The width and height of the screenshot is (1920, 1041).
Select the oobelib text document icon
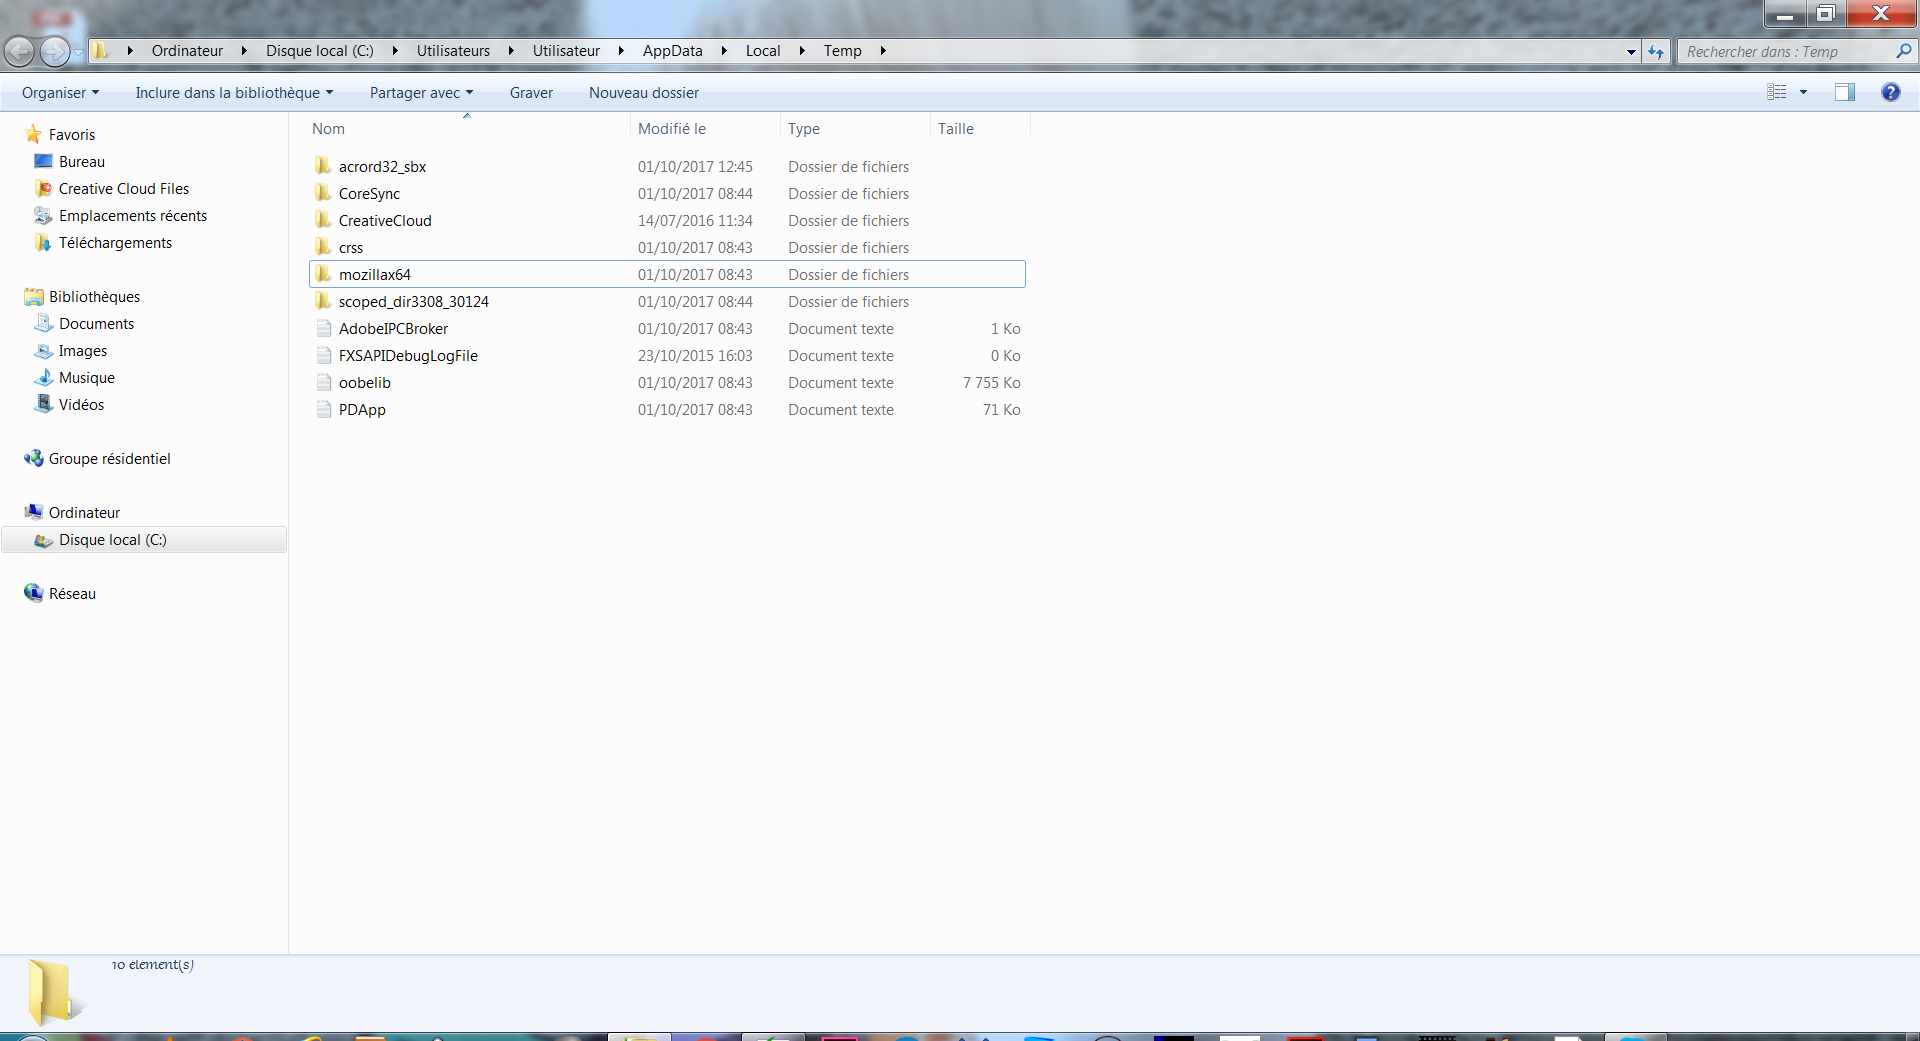(323, 383)
